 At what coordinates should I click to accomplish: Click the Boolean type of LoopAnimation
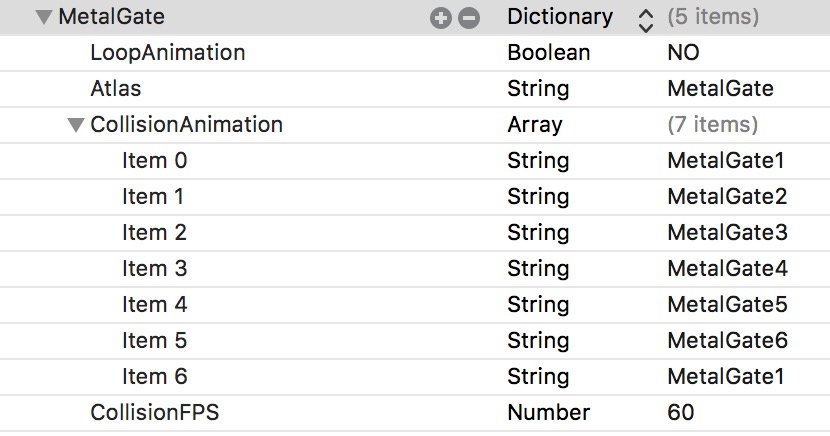click(x=548, y=53)
